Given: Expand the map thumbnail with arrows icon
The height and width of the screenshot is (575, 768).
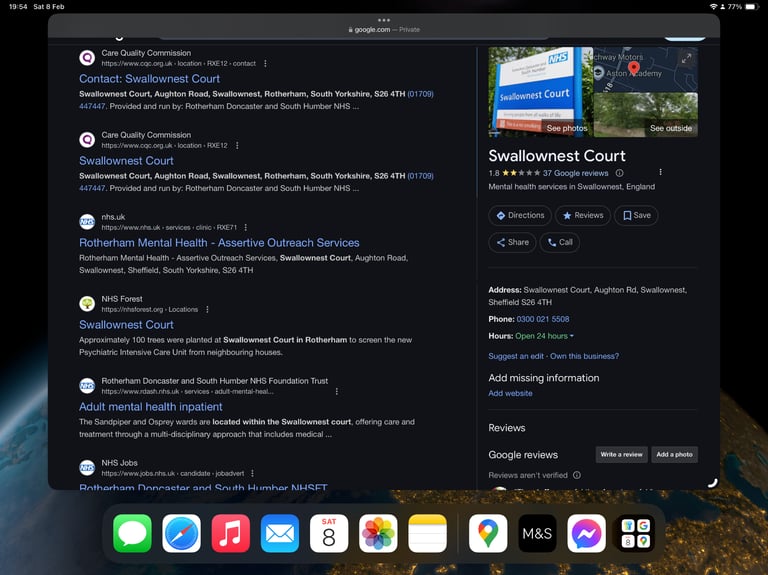Looking at the screenshot, I should tap(686, 58).
